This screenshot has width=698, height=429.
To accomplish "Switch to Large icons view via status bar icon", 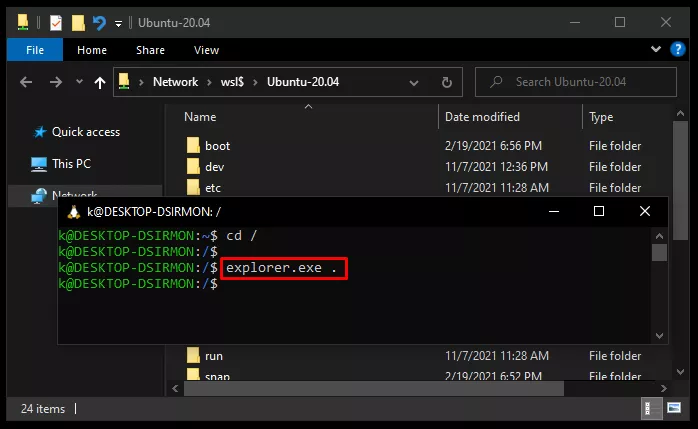I will [x=674, y=408].
